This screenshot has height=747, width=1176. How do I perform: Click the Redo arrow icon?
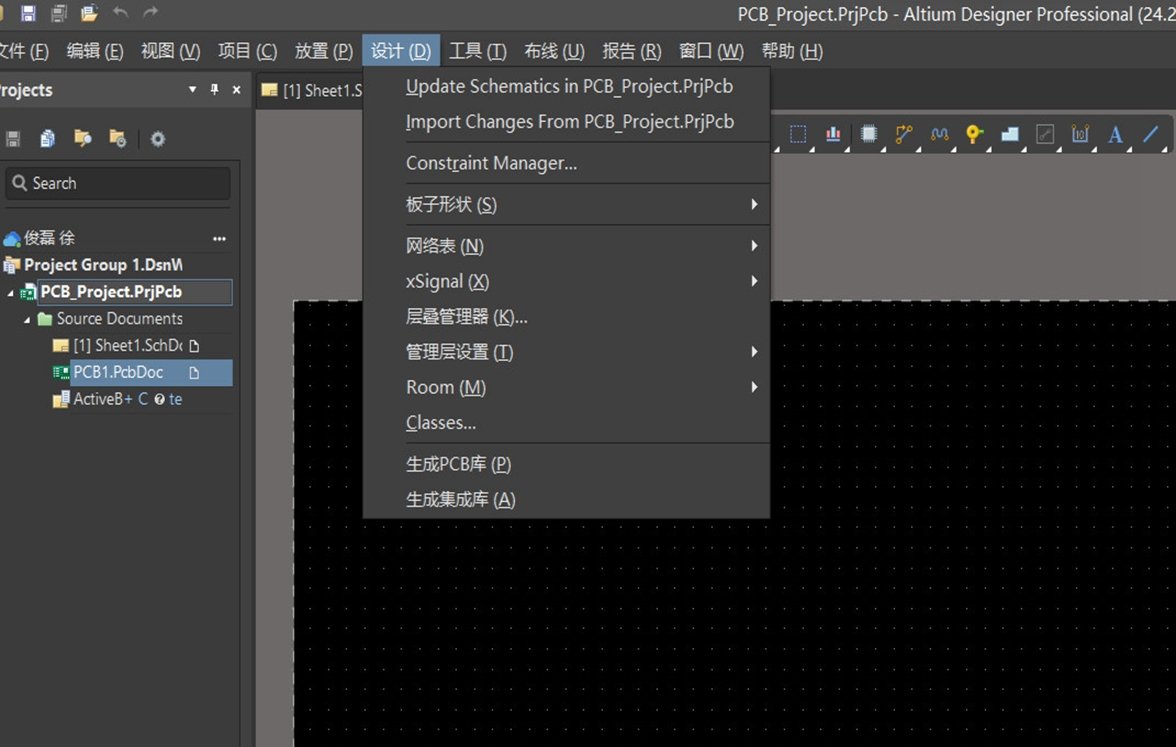151,13
